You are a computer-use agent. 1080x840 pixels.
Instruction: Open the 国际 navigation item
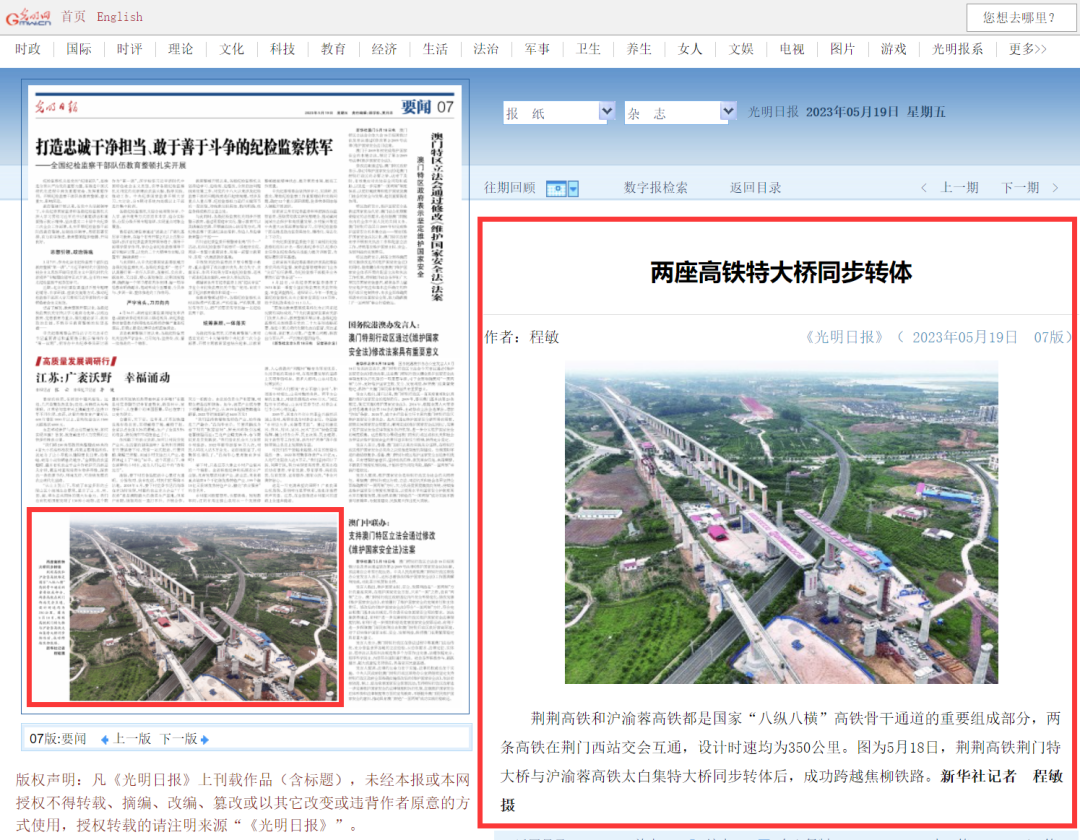79,49
